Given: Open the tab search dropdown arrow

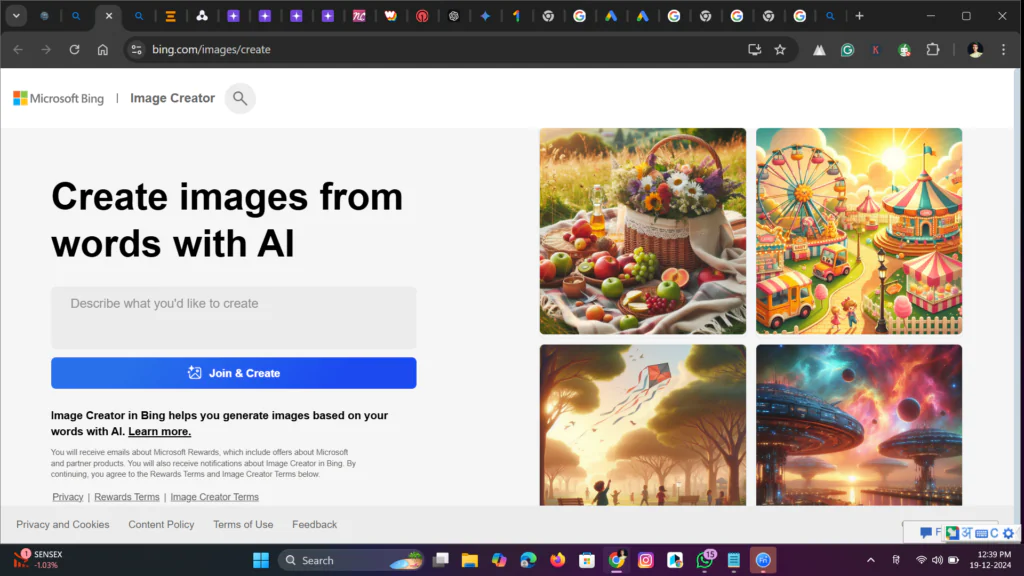Looking at the screenshot, I should click(x=16, y=16).
